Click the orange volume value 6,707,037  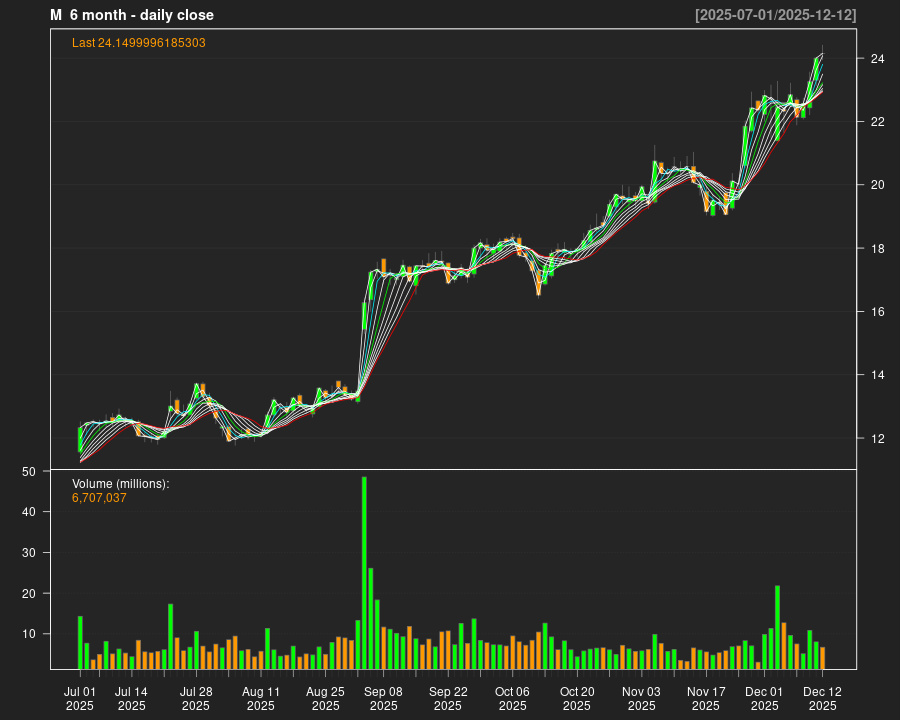point(99,497)
